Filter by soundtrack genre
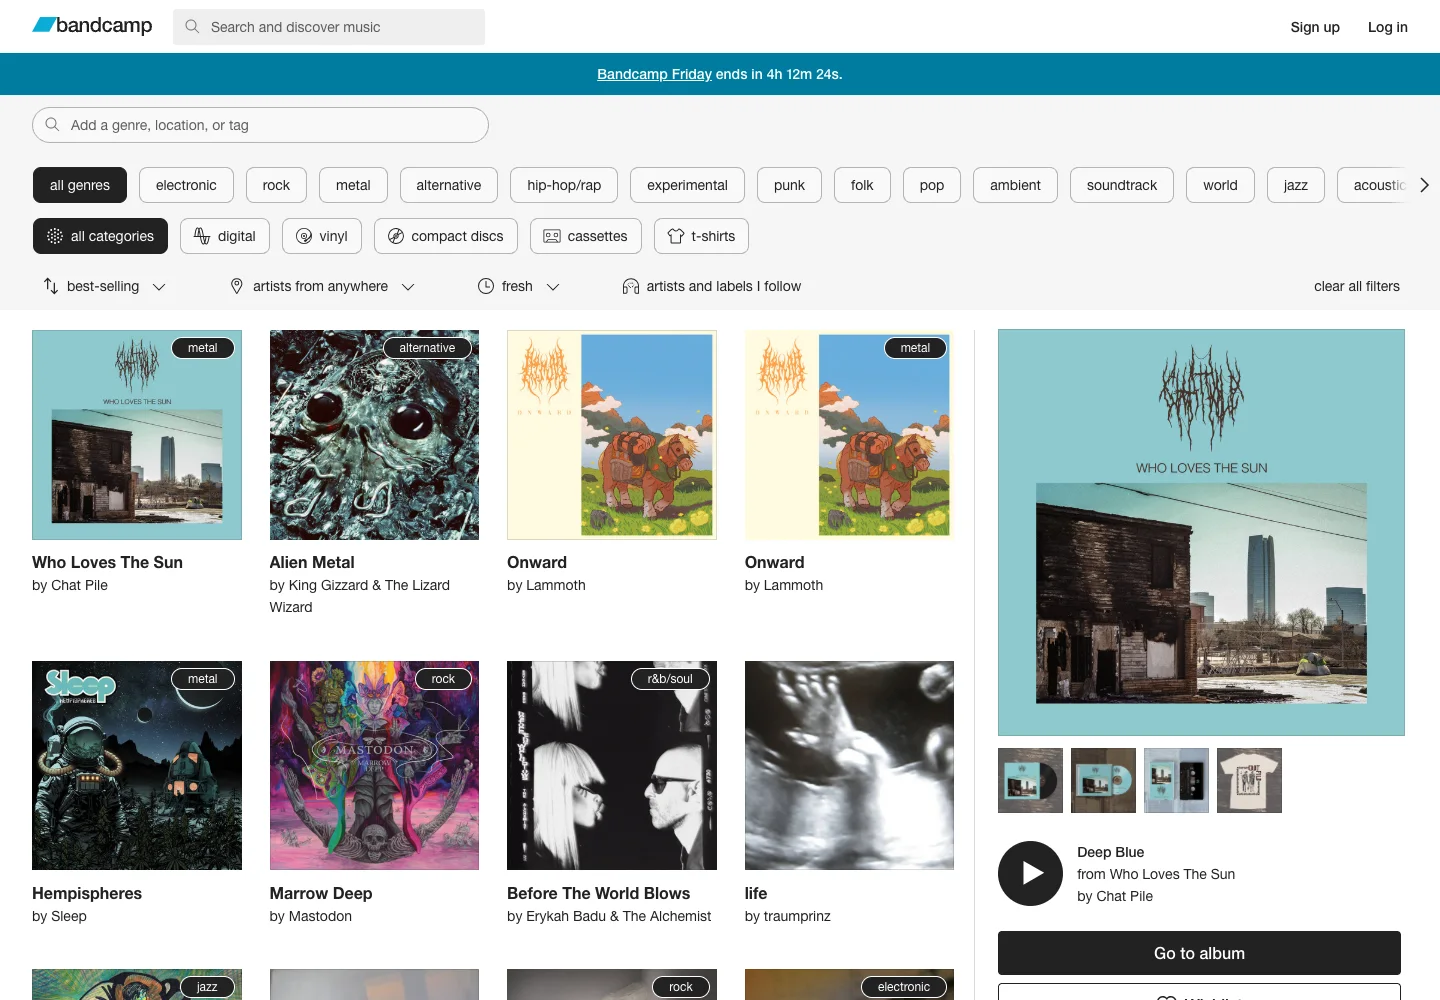The height and width of the screenshot is (1000, 1440). click(1122, 185)
